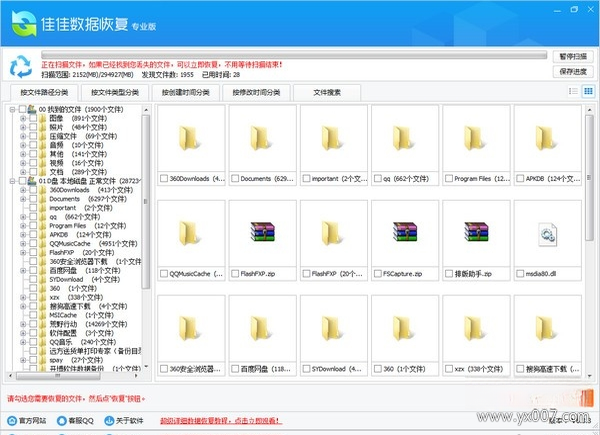Expand the 360Downloads tree node
Screen dimensions: 600x435
(23, 190)
